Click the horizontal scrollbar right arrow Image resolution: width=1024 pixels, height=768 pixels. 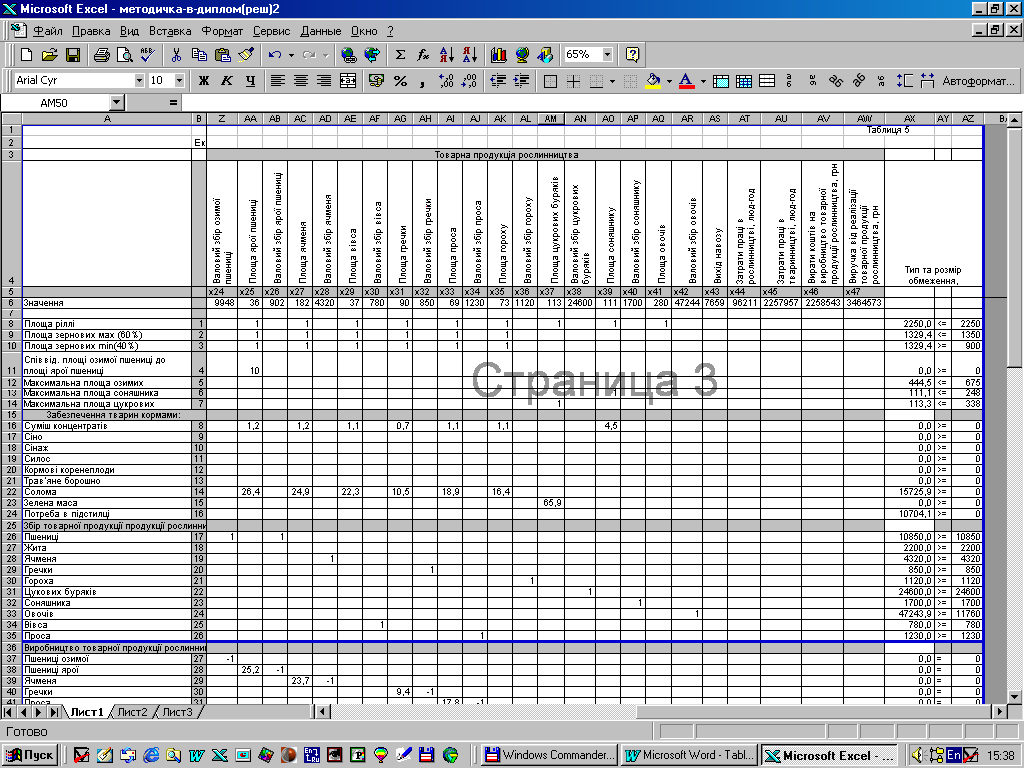1000,711
